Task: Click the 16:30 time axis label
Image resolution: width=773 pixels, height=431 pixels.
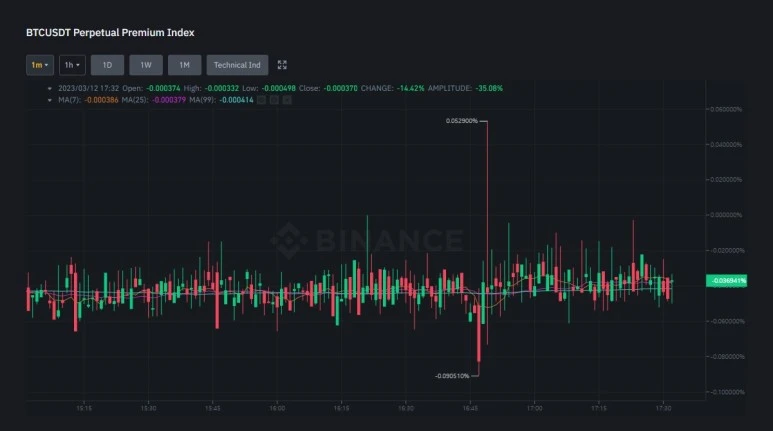Action: pos(406,409)
